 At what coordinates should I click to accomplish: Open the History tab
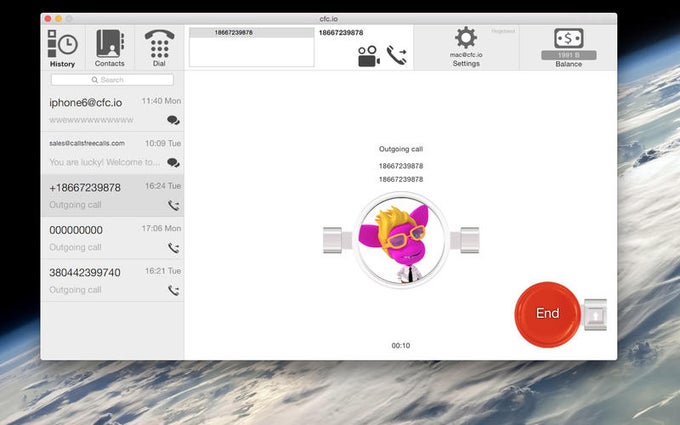coord(62,48)
